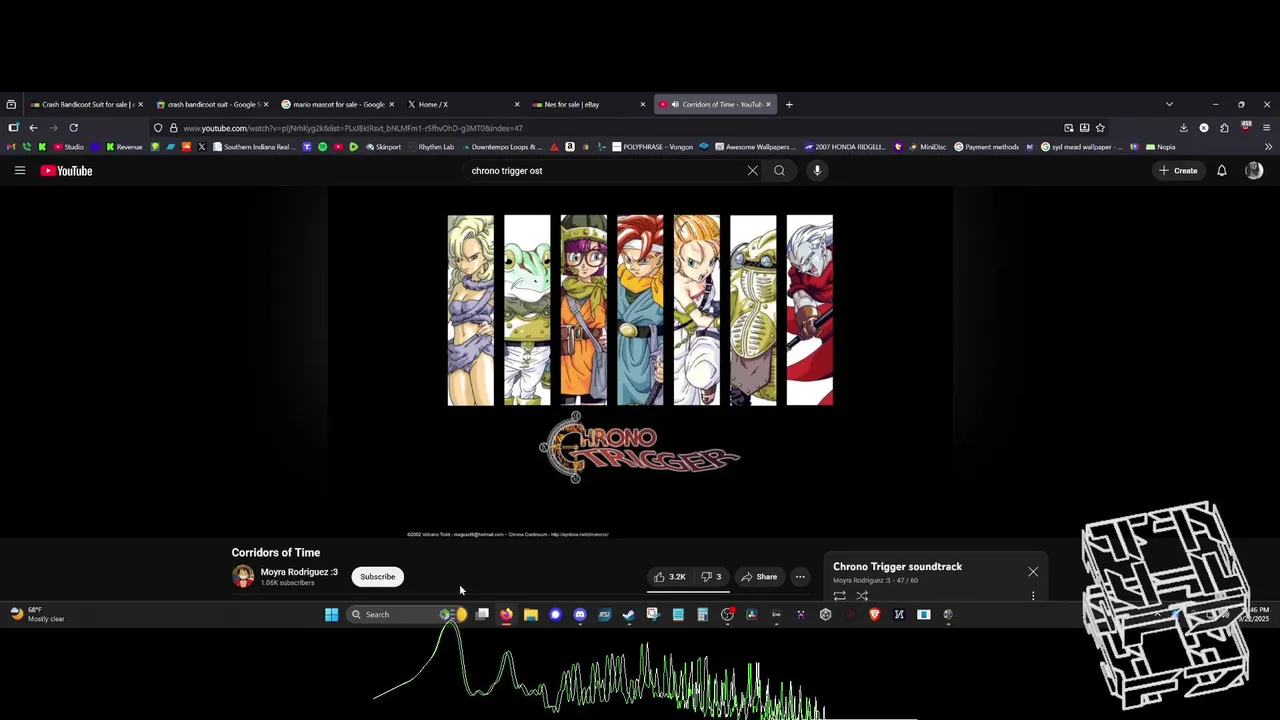Open the Payment methods bookmark
1280x720 pixels.
tap(986, 147)
